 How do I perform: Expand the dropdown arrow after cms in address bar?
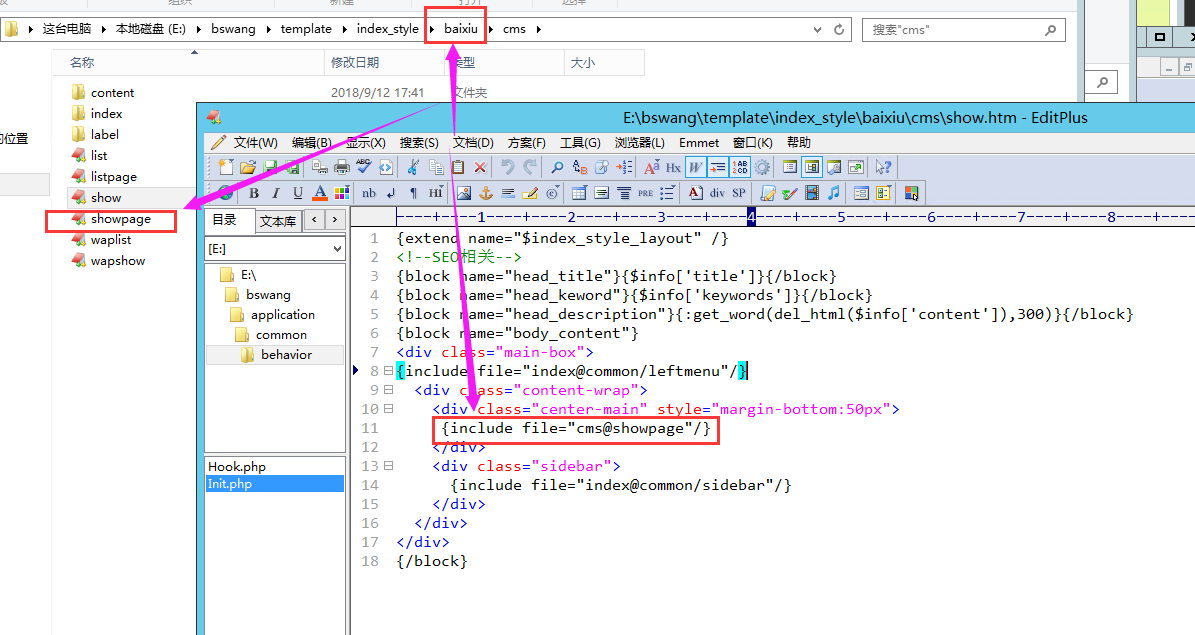[x=538, y=29]
